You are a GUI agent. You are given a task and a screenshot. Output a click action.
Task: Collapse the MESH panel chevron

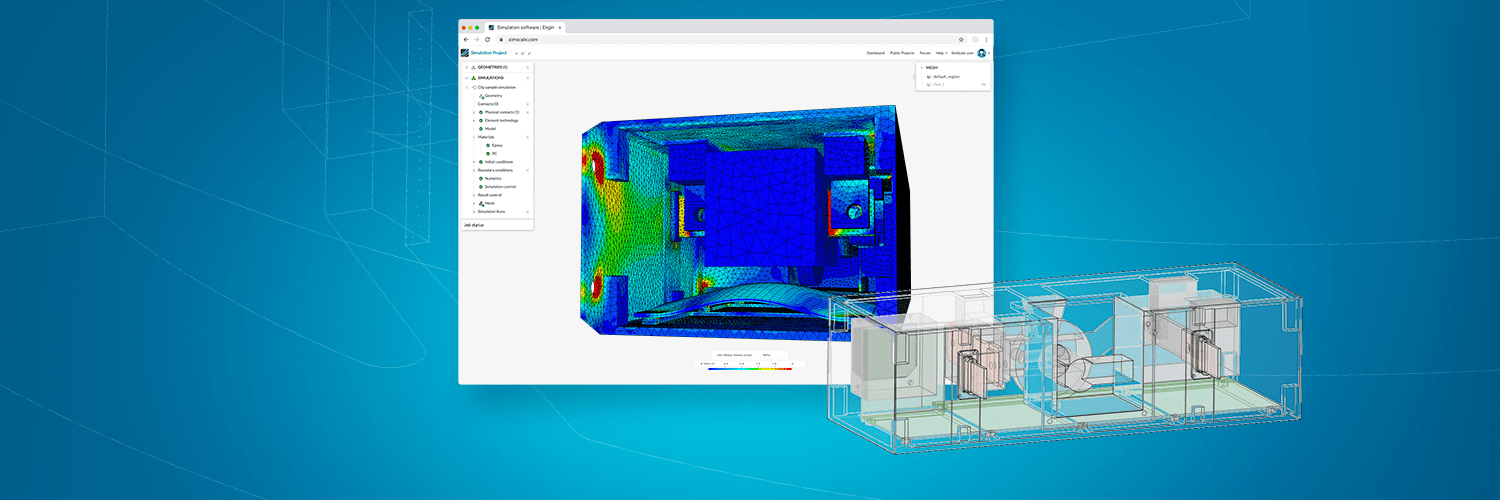point(921,68)
